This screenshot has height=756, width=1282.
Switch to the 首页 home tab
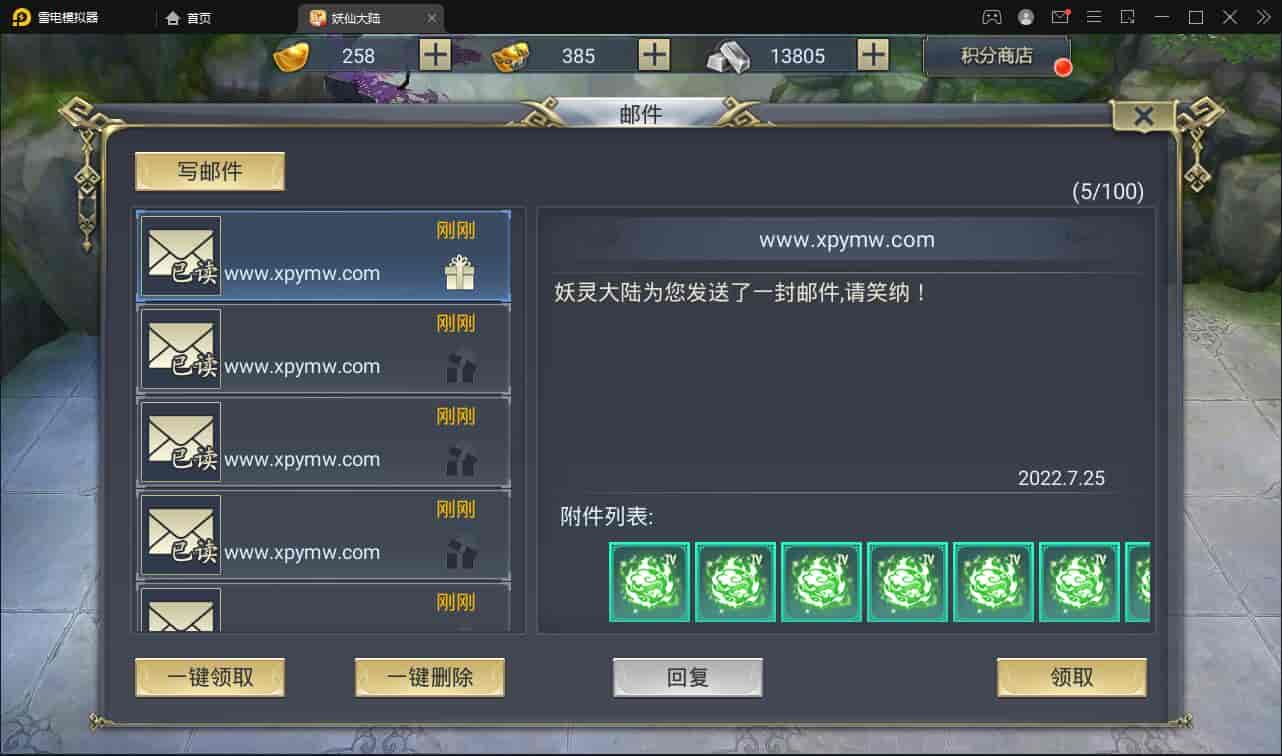tap(189, 18)
